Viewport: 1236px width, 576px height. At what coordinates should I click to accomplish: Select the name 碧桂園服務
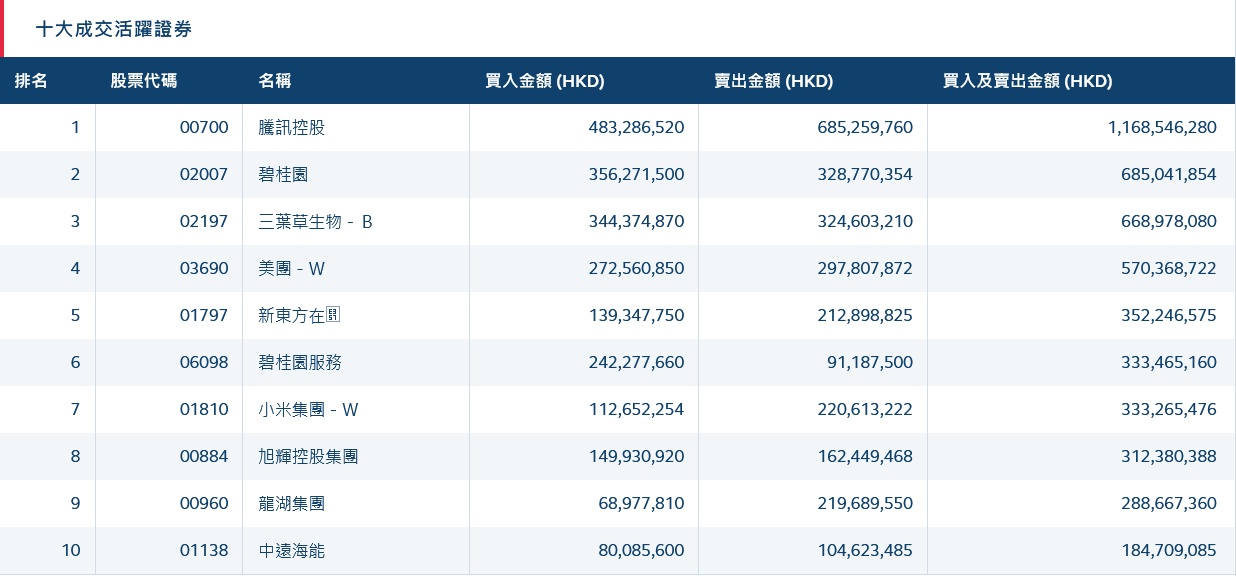pyautogui.click(x=300, y=363)
